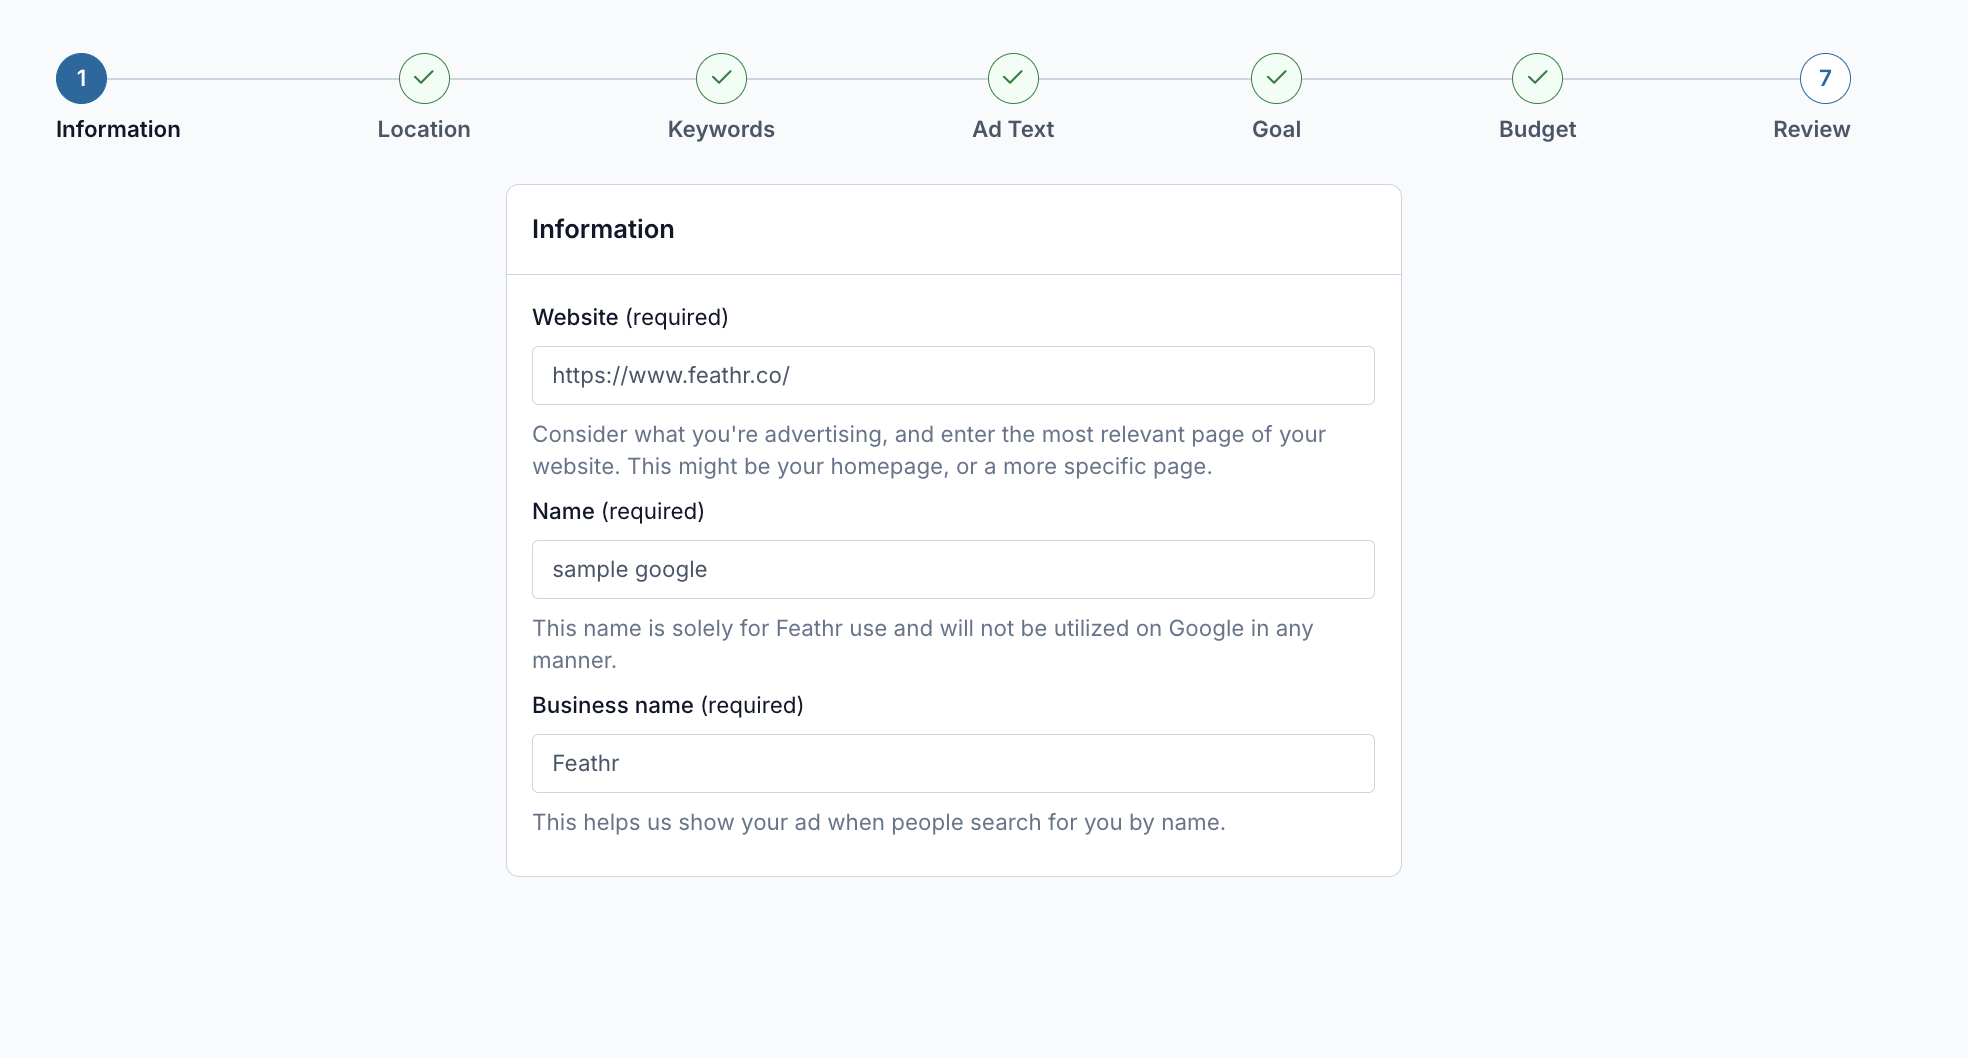
Task: Click the step 7 Review circle
Action: coord(1825,78)
